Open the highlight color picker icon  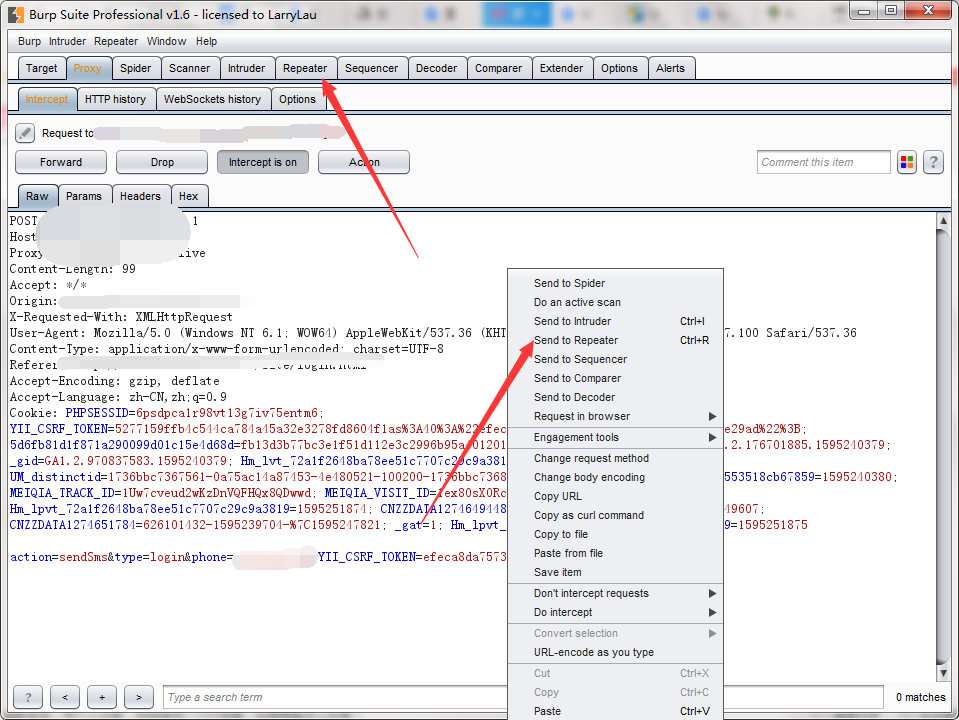click(907, 162)
